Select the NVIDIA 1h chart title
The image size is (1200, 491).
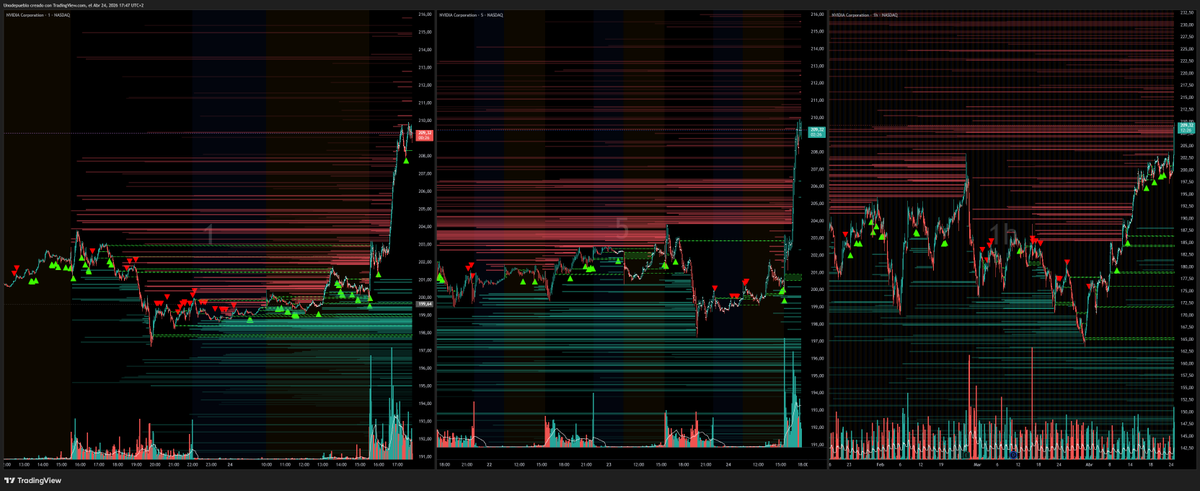click(x=863, y=17)
